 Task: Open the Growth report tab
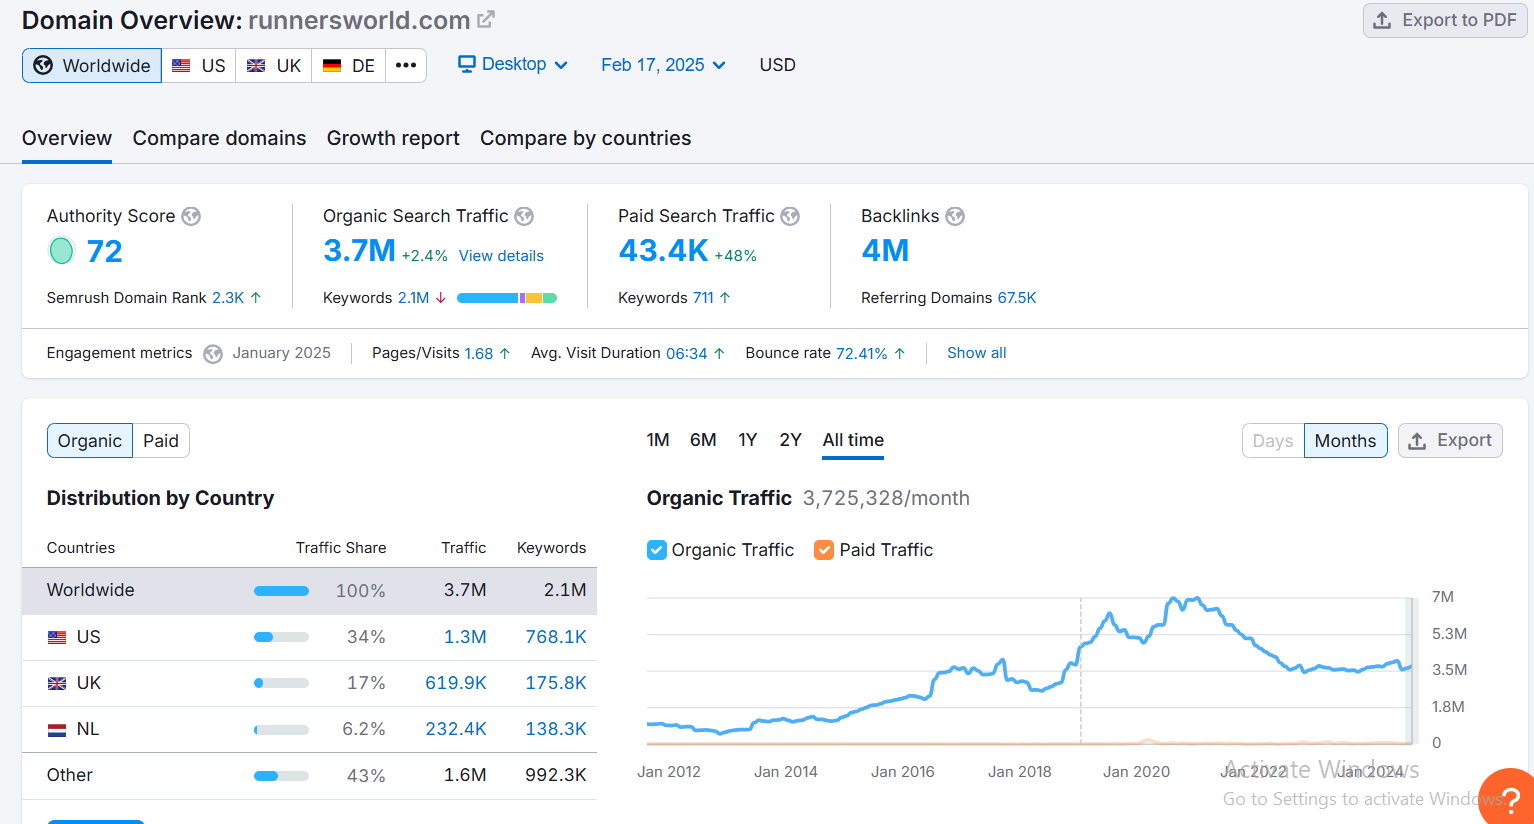click(393, 138)
